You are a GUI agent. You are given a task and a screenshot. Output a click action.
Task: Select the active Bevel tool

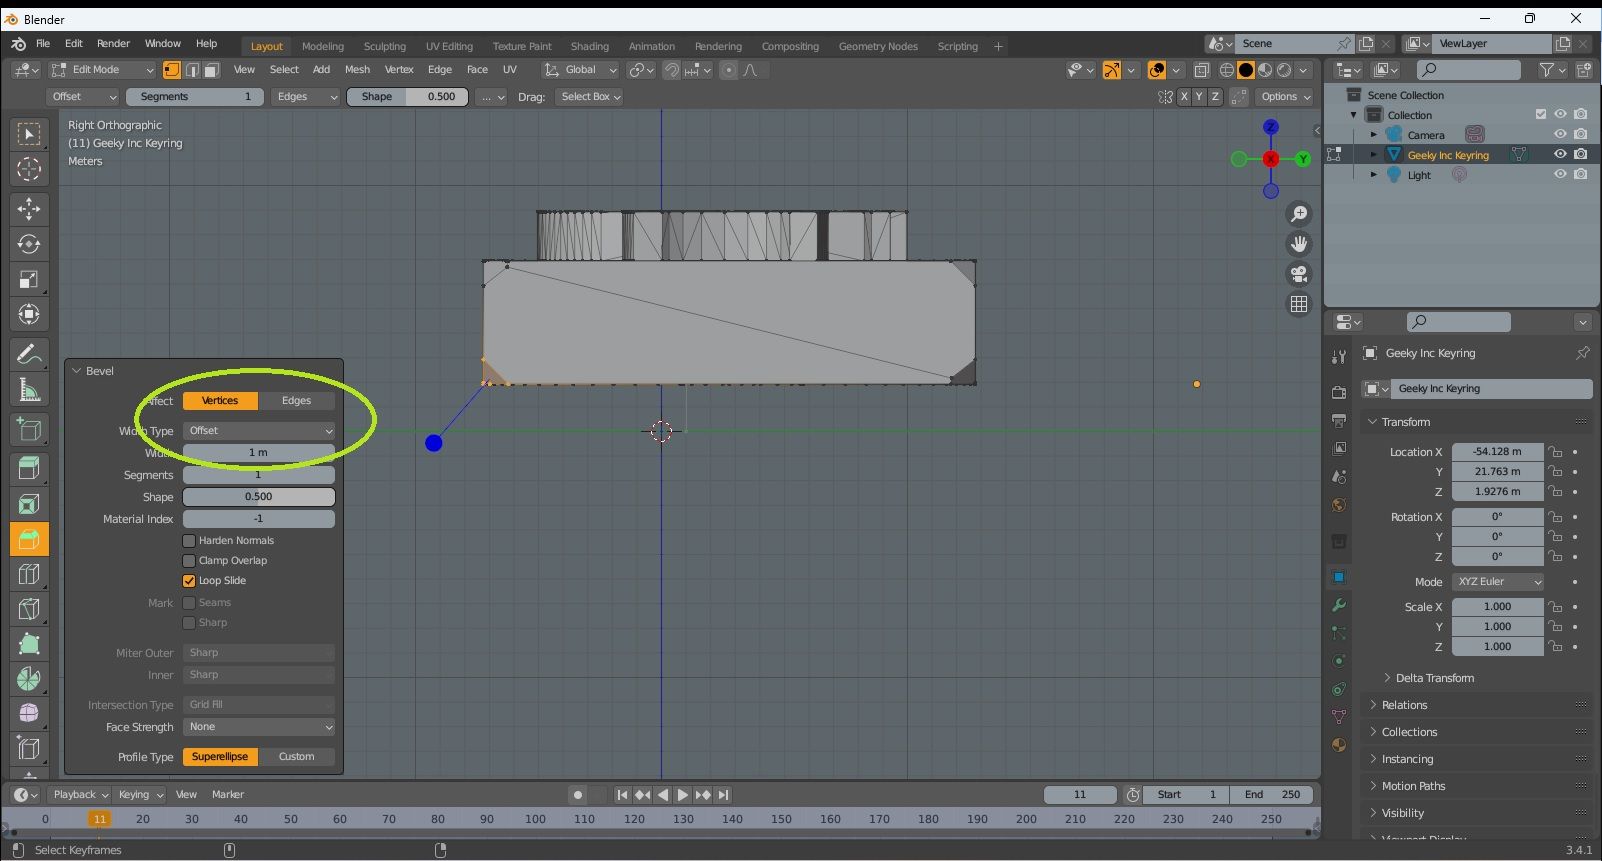29,540
